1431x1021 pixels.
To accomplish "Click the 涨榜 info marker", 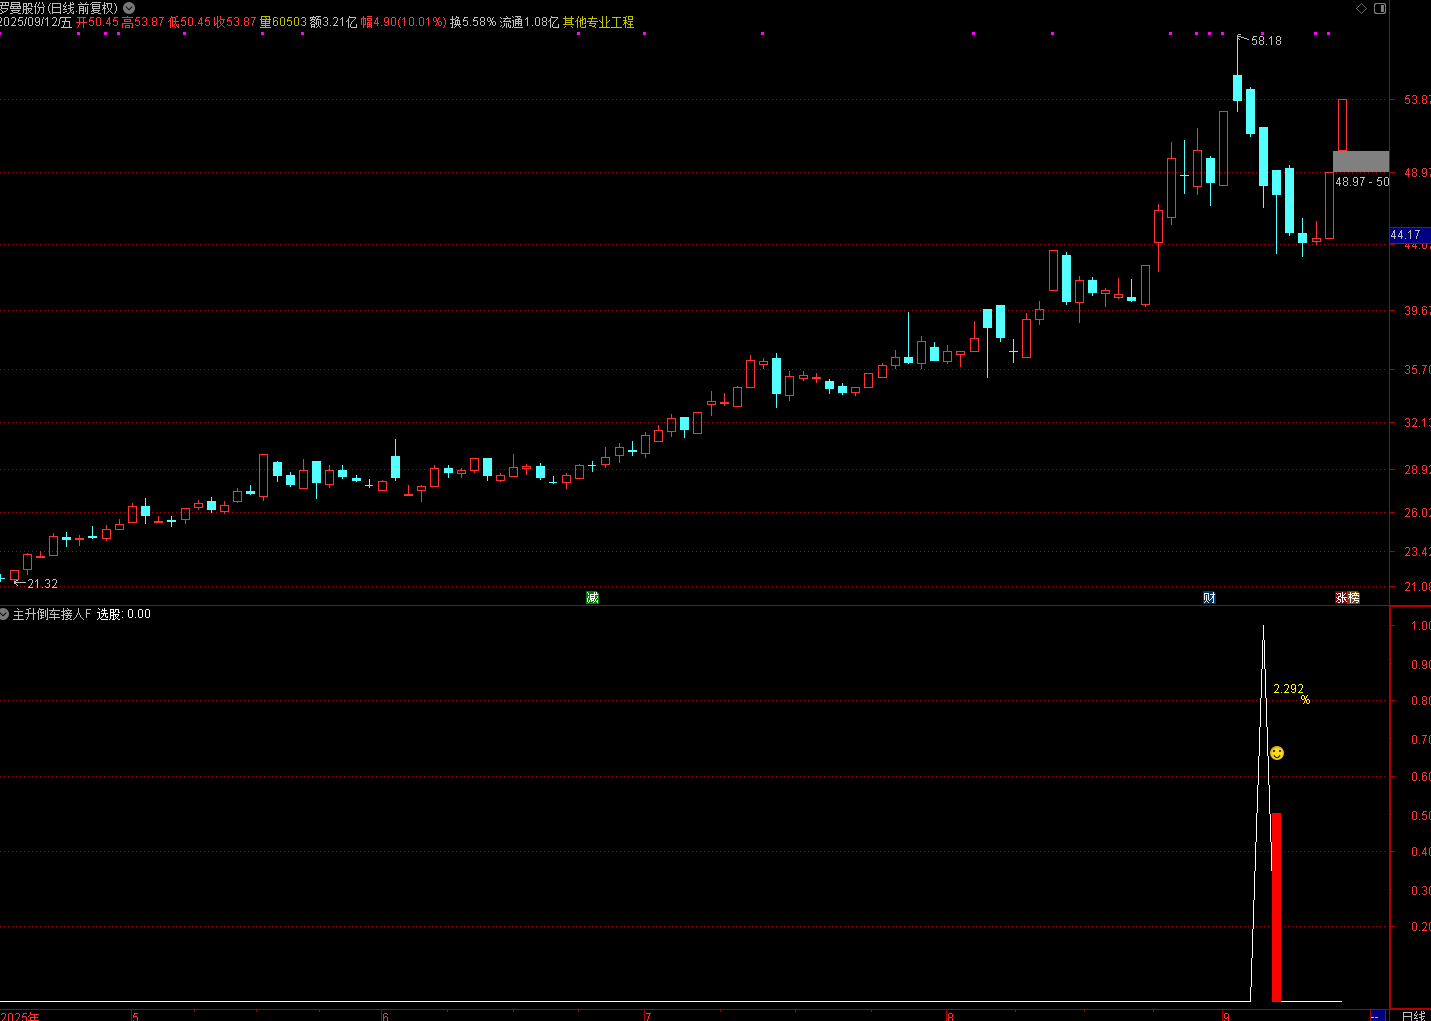I will (x=1347, y=597).
